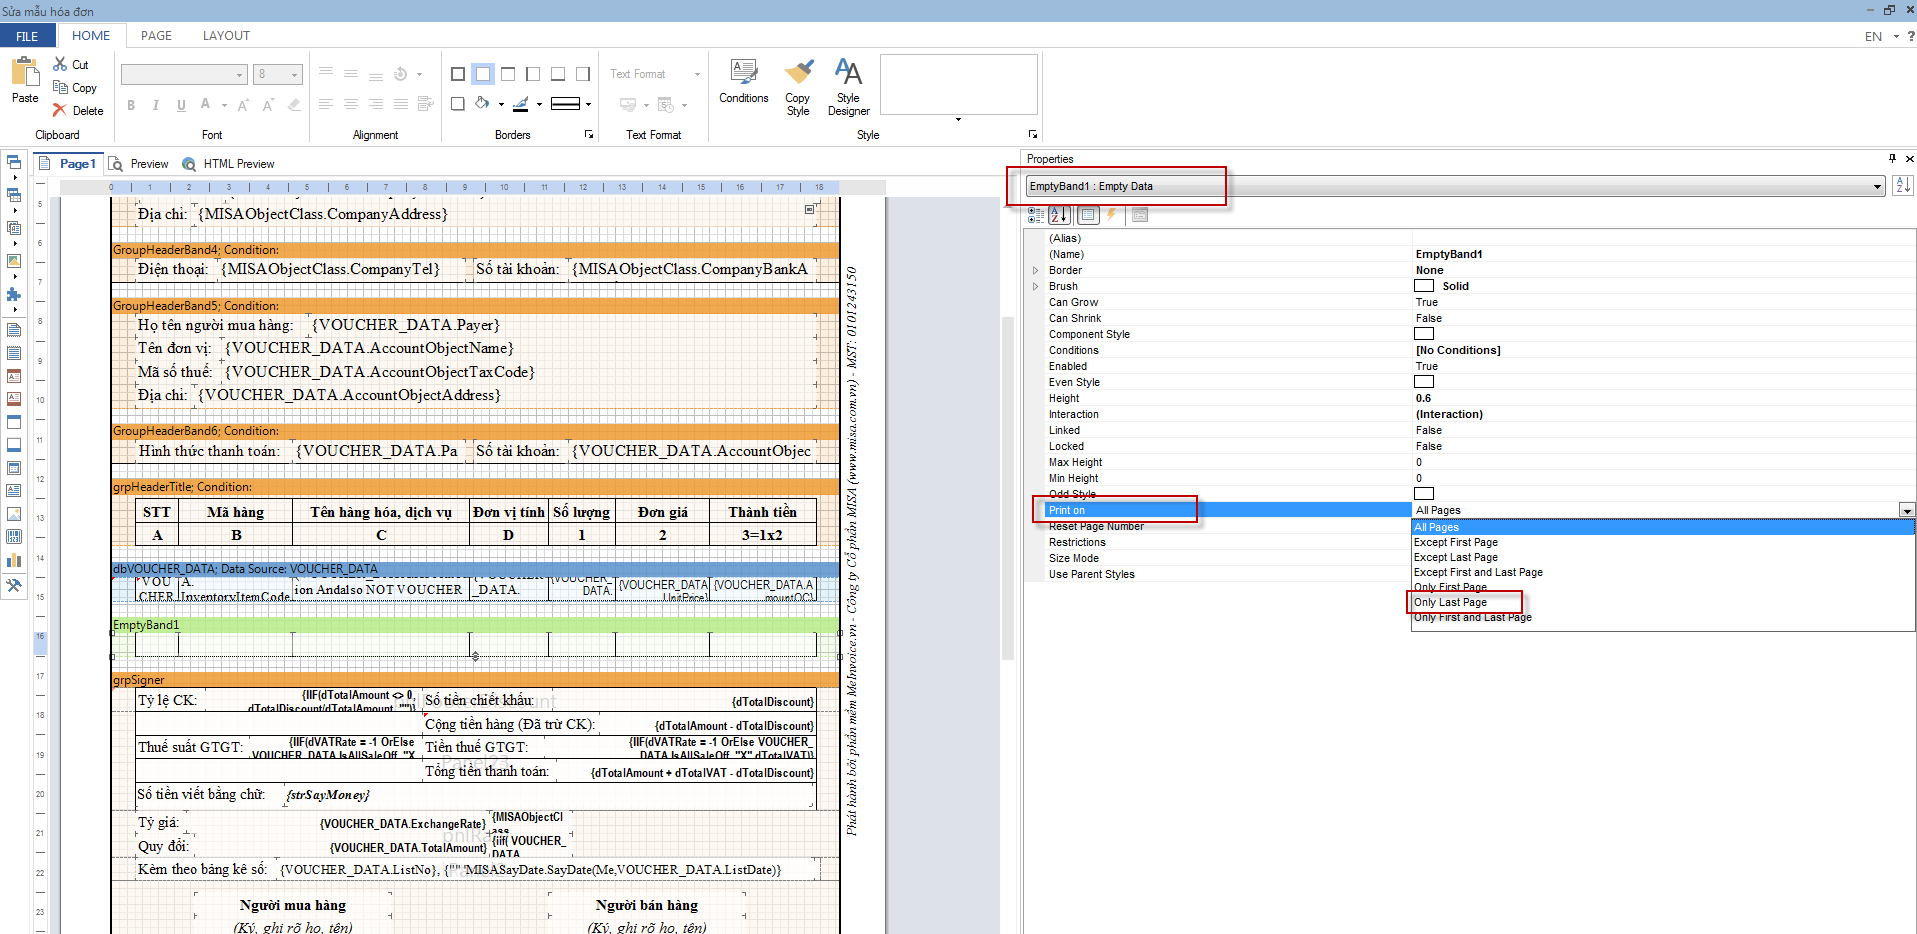Show the events lightning tab
Screen dimensions: 1917x934
coord(1112,214)
